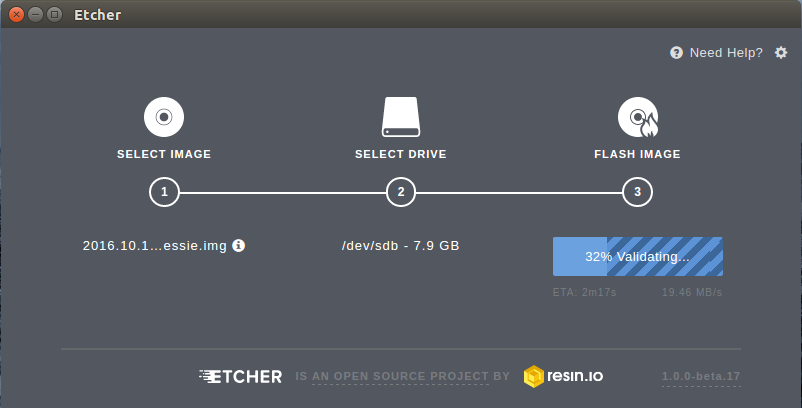This screenshot has height=408, width=802.
Task: Click the Etcher logo in footer
Action: [240, 376]
